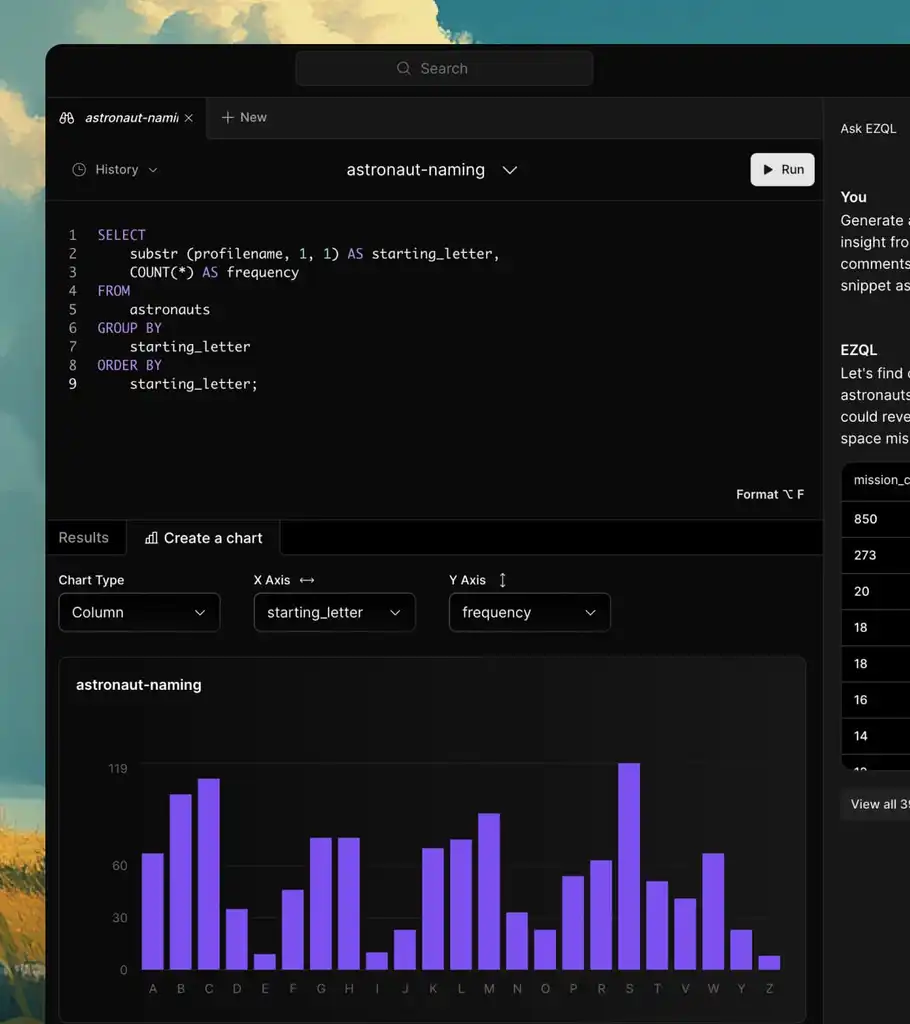The width and height of the screenshot is (910, 1024).
Task: Click the tallest column bar for letter S
Action: click(x=628, y=860)
